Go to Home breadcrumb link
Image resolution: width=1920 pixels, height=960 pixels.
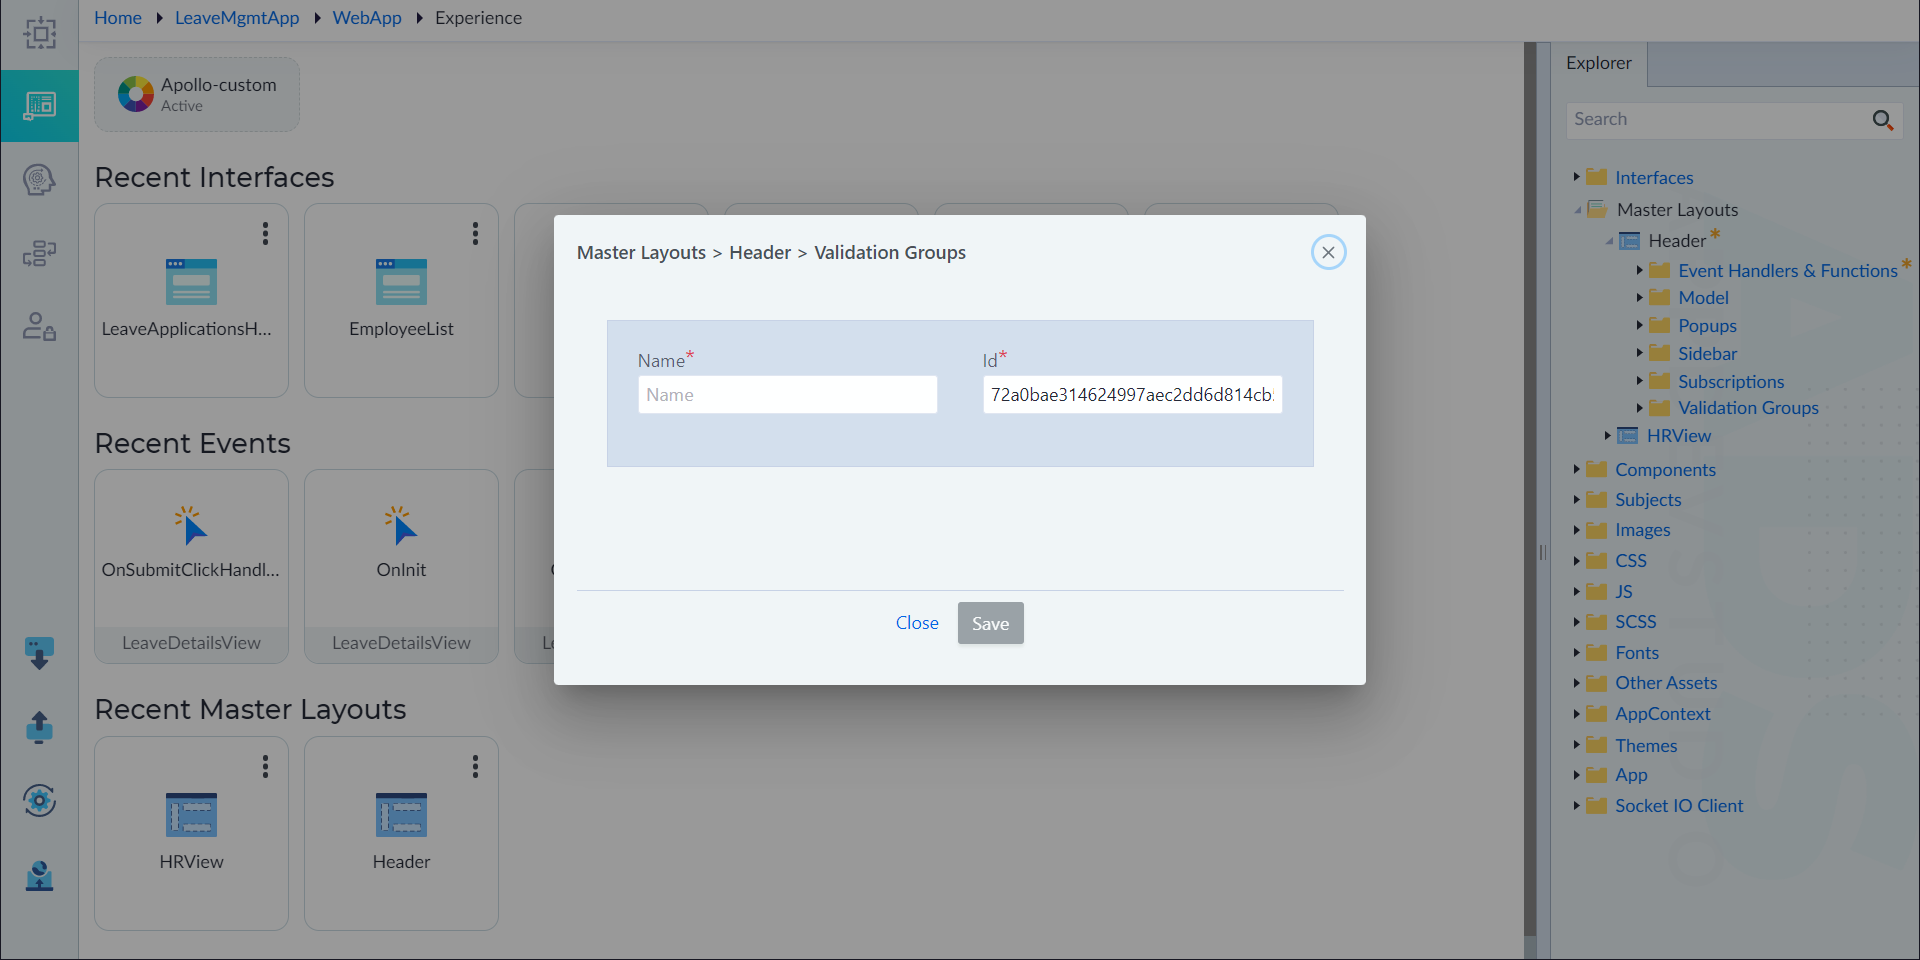118,18
